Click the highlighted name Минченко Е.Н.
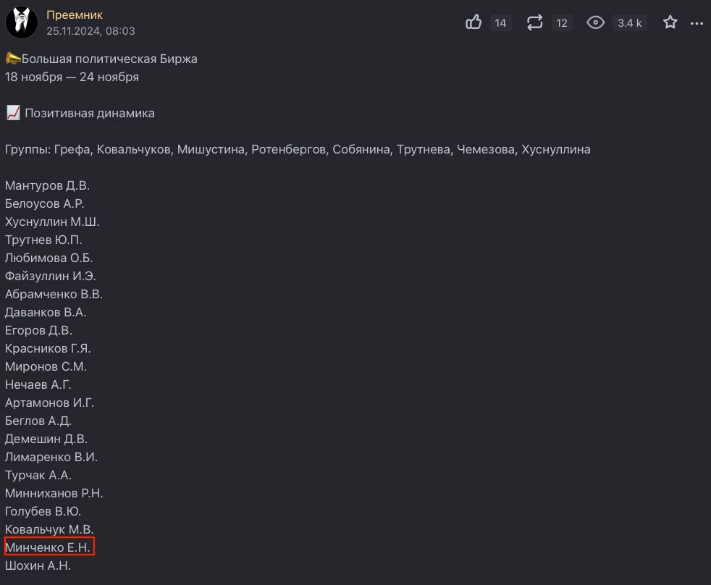Viewport: 711px width, 585px height. tap(49, 548)
